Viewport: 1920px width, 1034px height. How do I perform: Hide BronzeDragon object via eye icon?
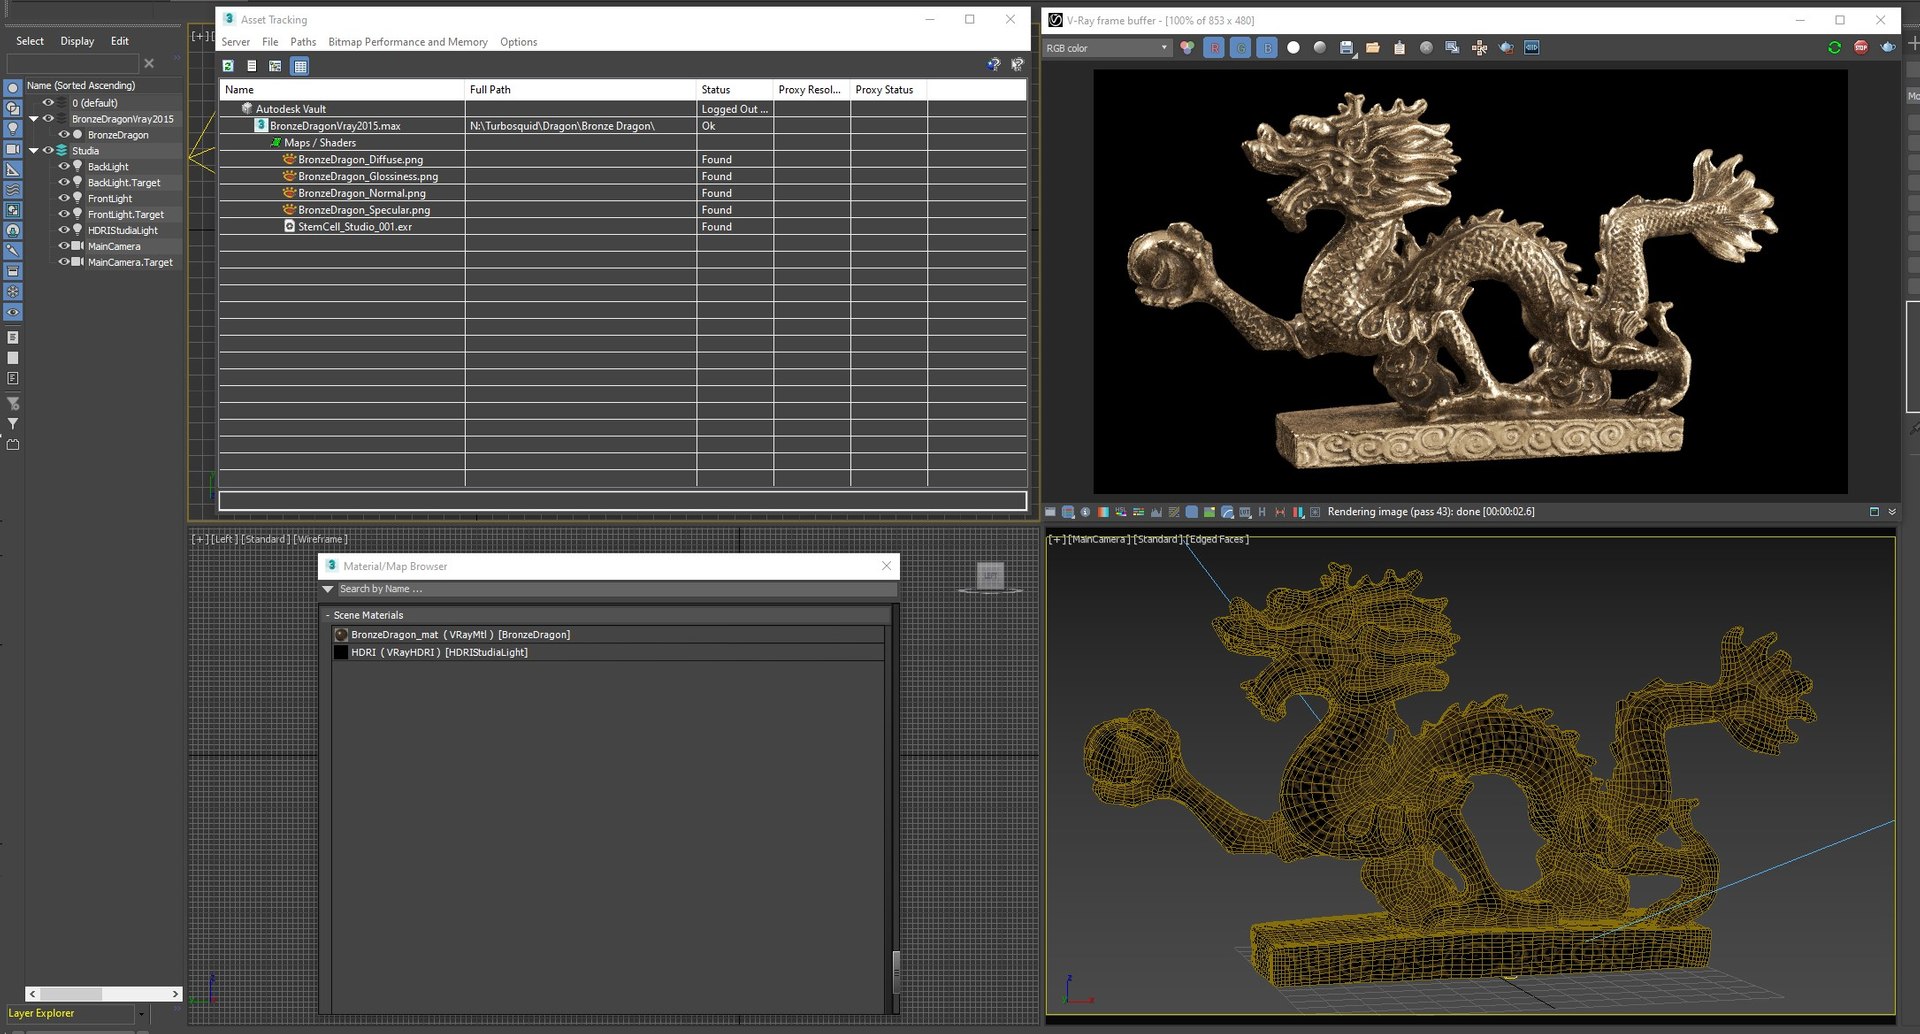pyautogui.click(x=64, y=134)
